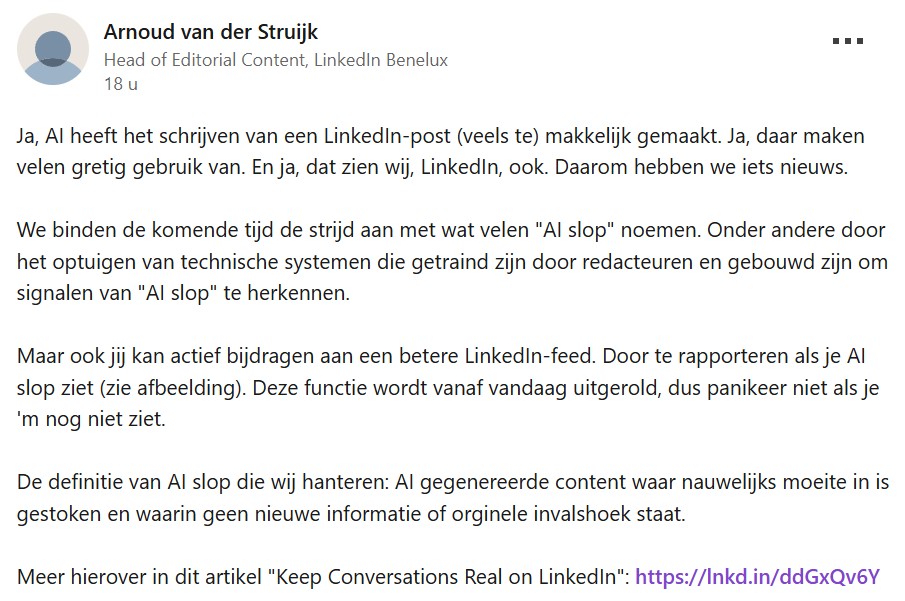Click Arnoud van der Struijk's profile avatar
The width and height of the screenshot is (905, 601).
[x=53, y=49]
